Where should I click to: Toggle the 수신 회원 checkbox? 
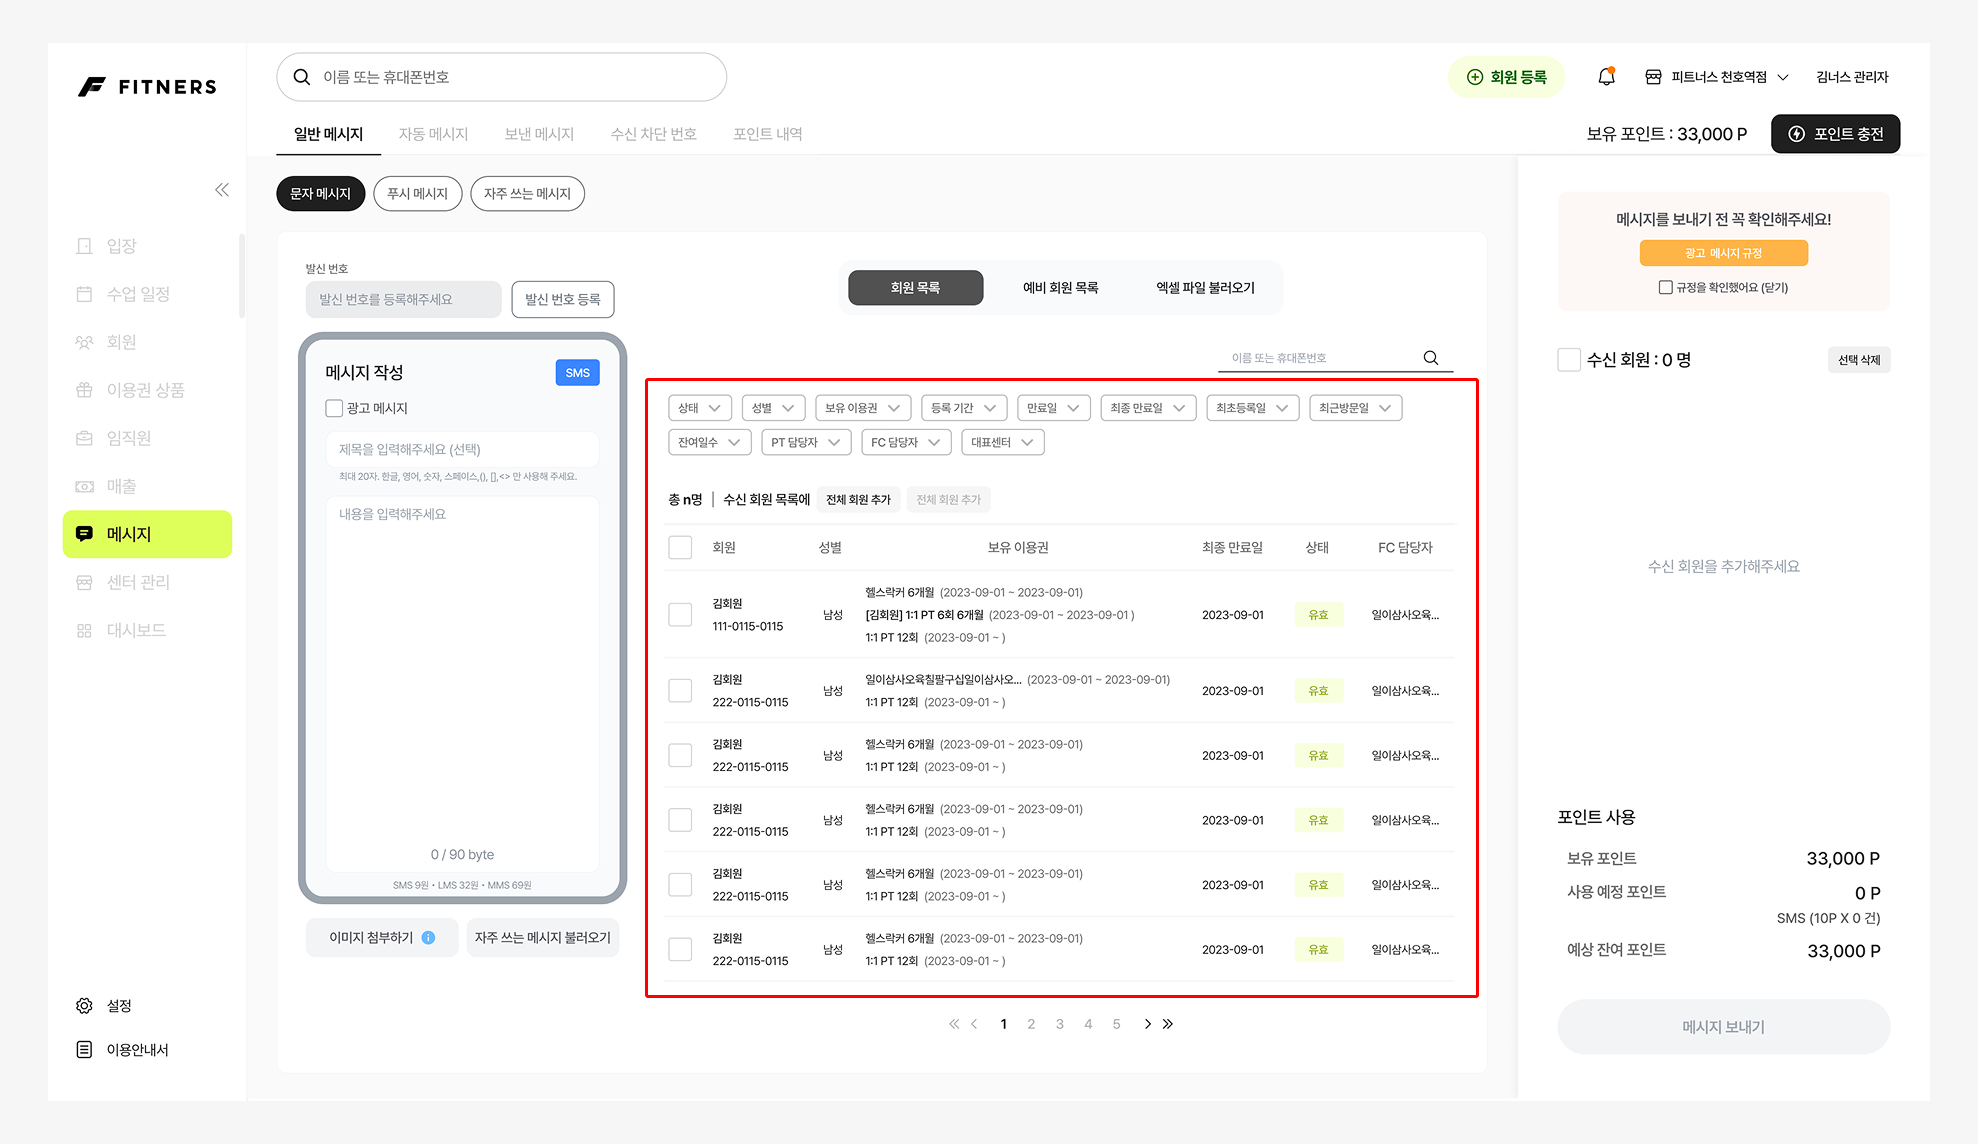point(1569,360)
